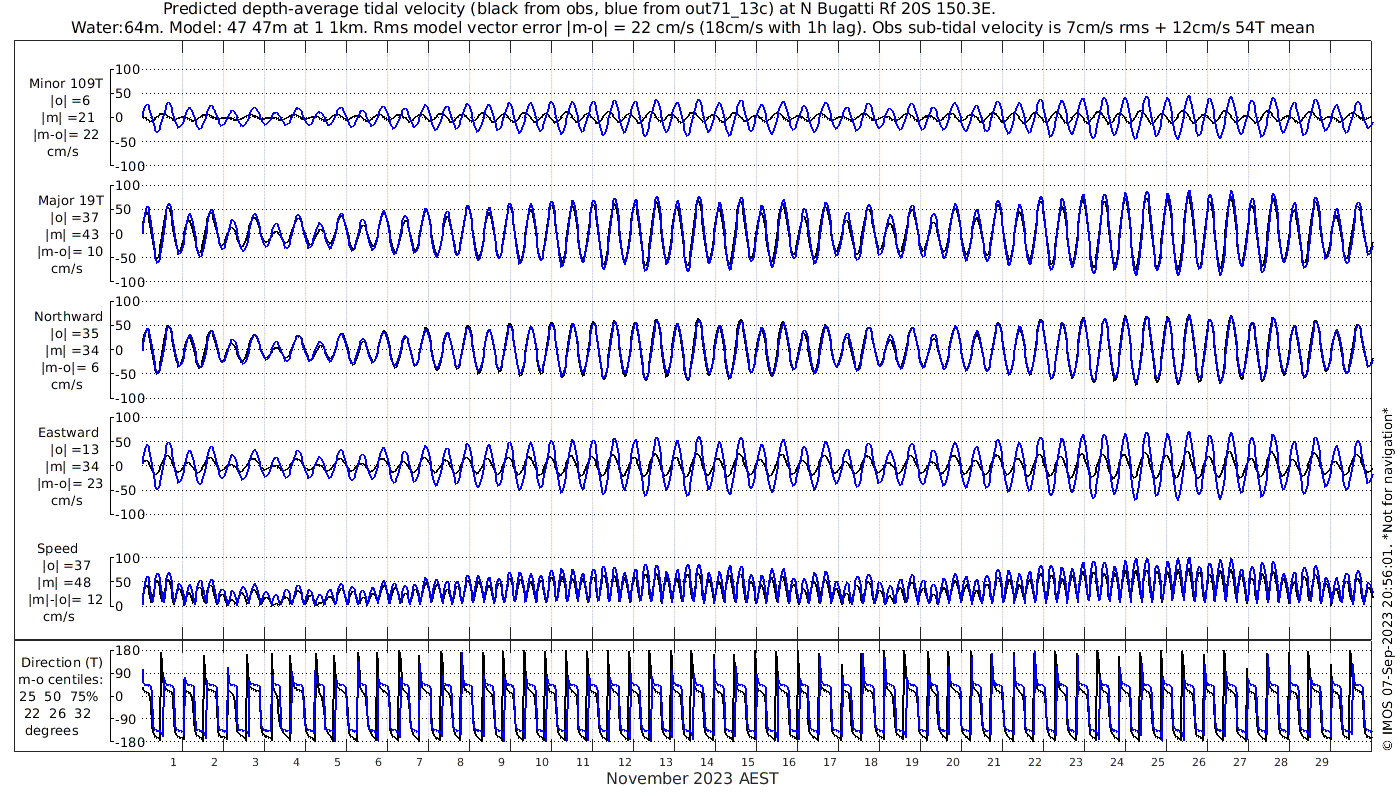Click the day '5' label on the date axis
Viewport: 1400px width, 800px height.
337,761
